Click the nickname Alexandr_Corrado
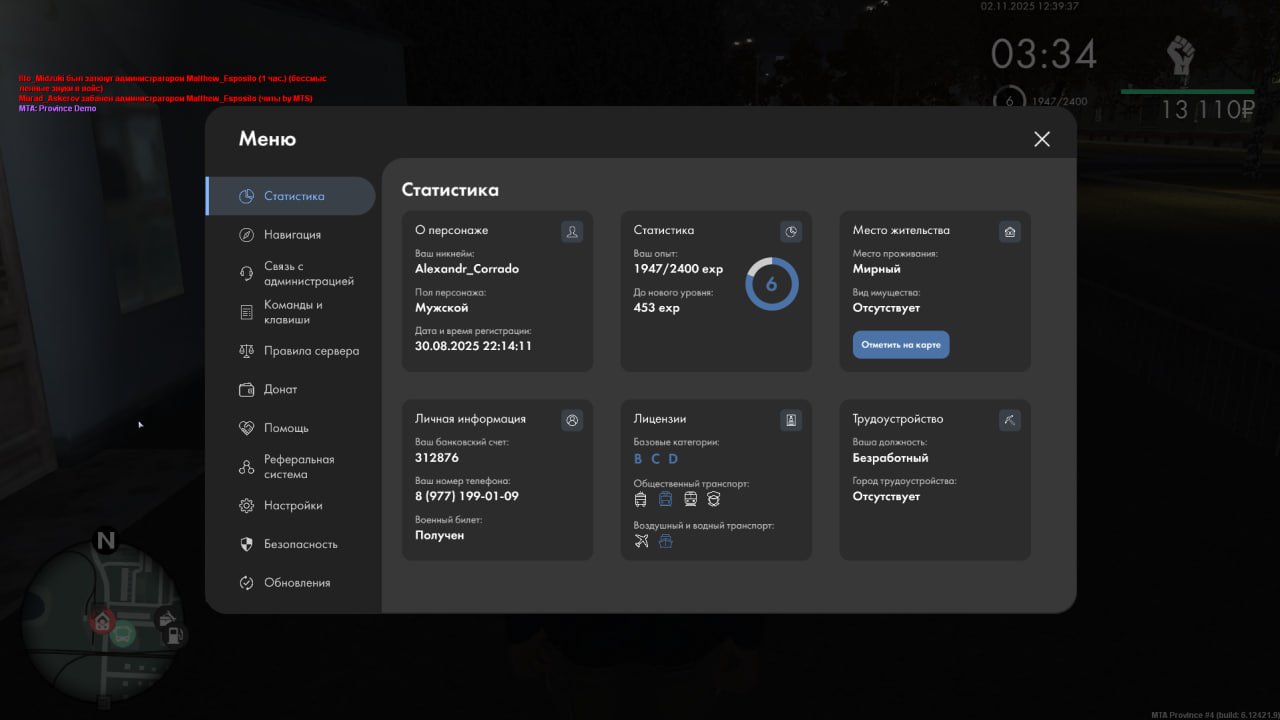This screenshot has width=1280, height=720. click(467, 269)
